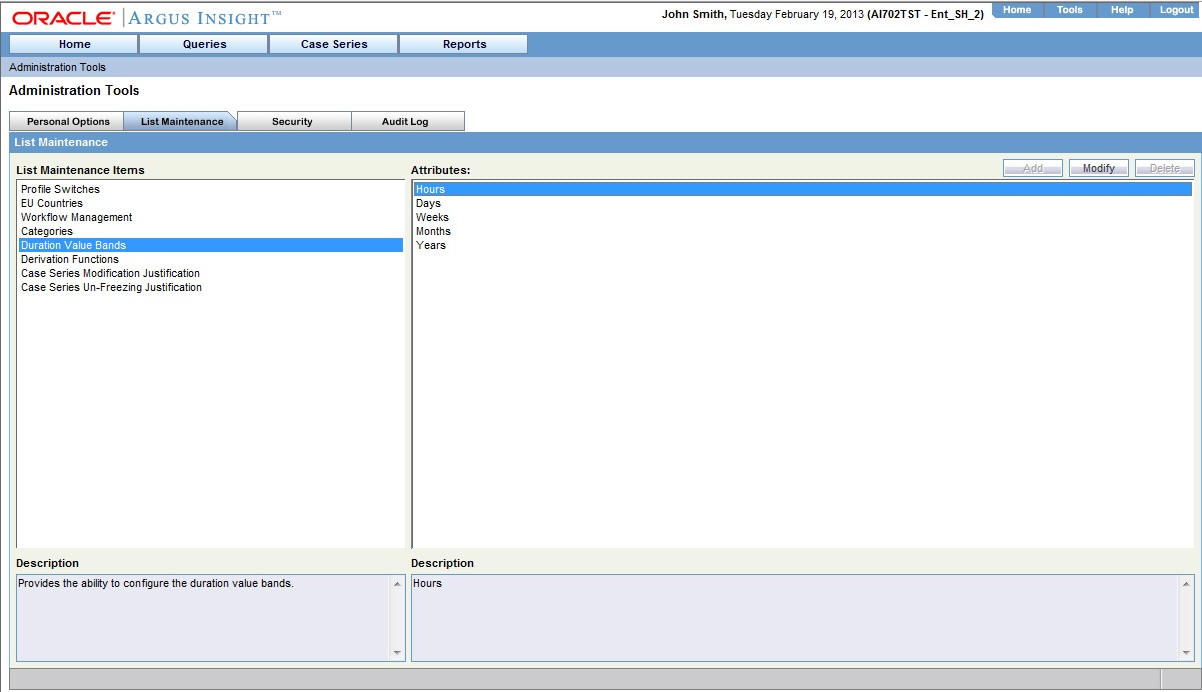Select the List Maintenance tab
This screenshot has height=692, width=1202.
point(182,121)
